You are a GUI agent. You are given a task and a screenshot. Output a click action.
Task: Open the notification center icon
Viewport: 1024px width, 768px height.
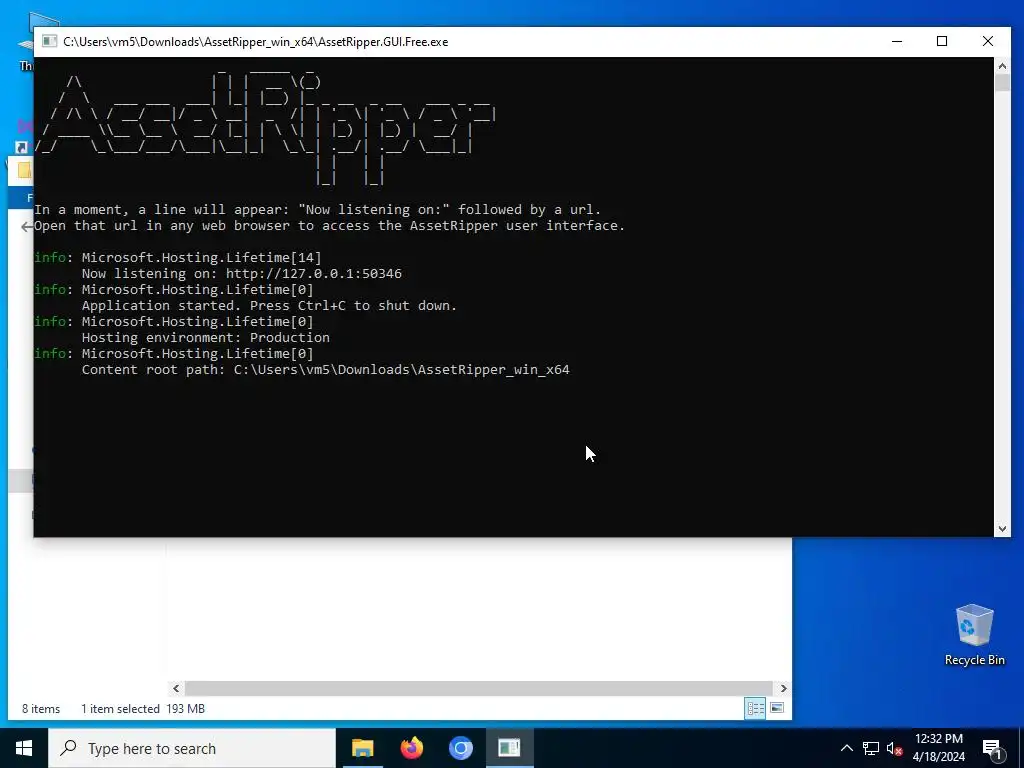[x=992, y=750]
